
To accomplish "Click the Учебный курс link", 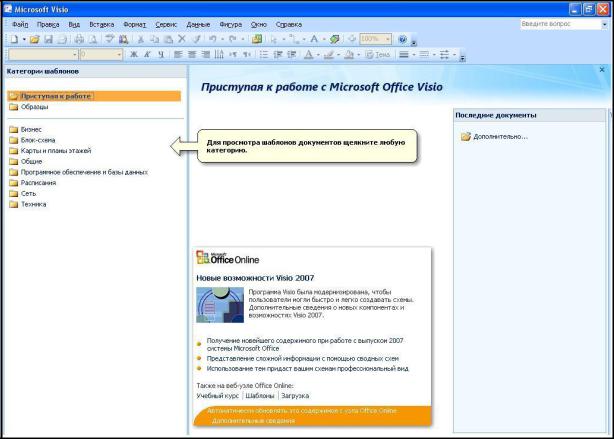I will [x=217, y=396].
